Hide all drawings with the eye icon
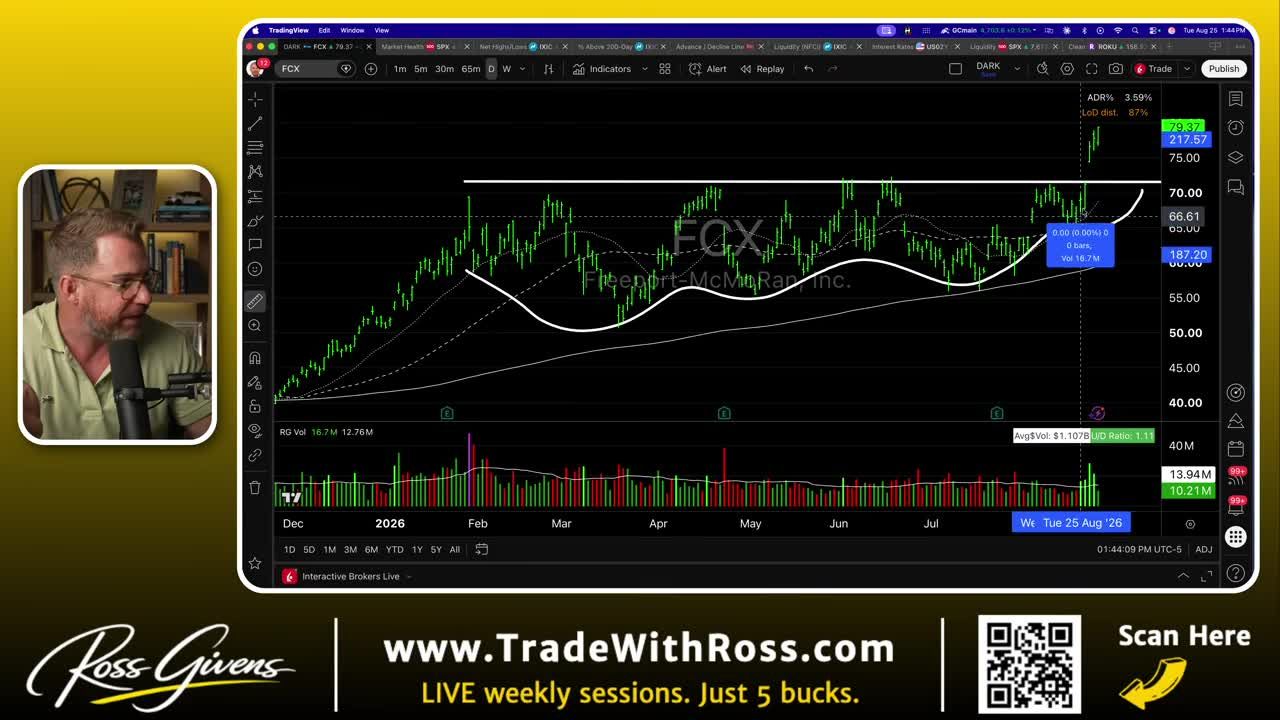 (255, 430)
